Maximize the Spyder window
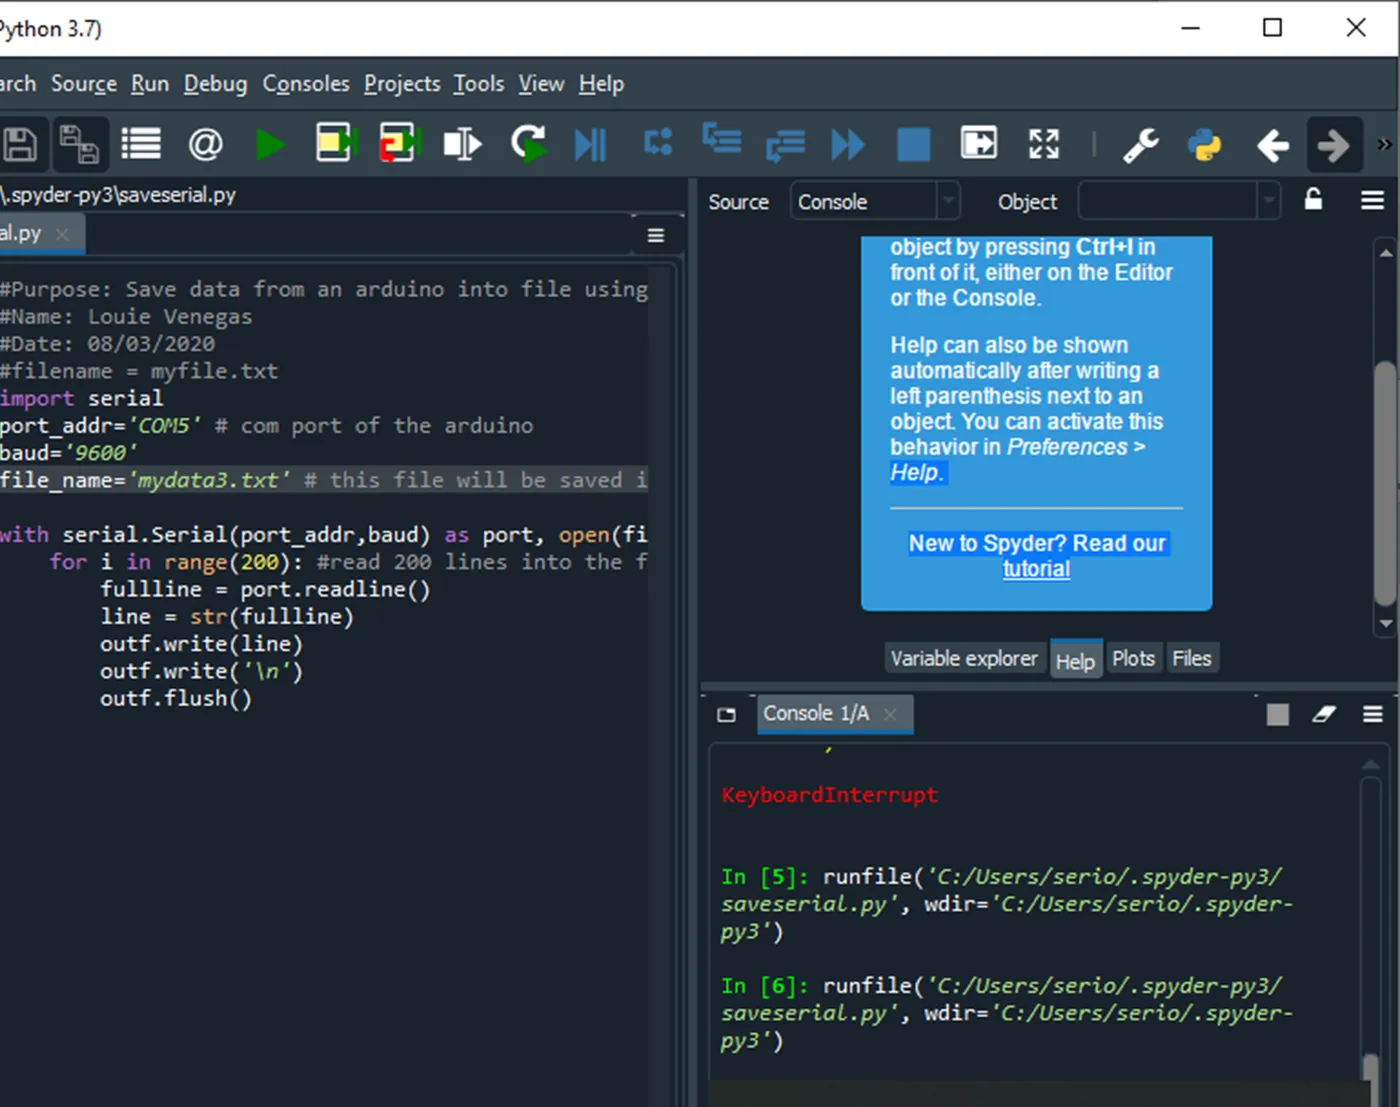The height and width of the screenshot is (1107, 1400). click(1272, 28)
